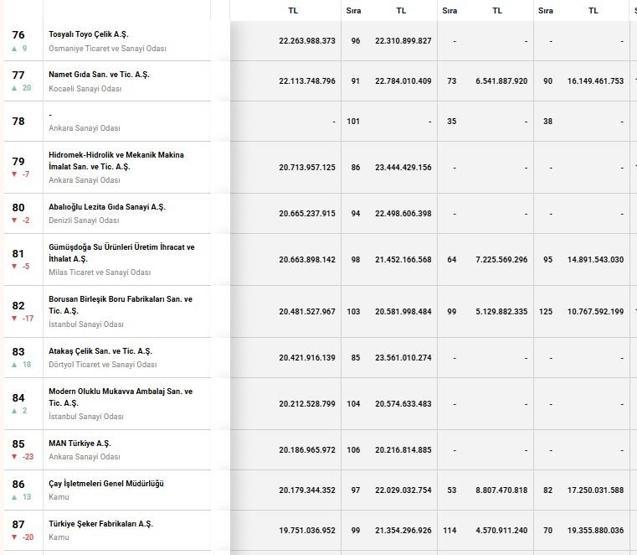Click the green up arrow under rank 76
This screenshot has height=555, width=637.
[x=14, y=48]
